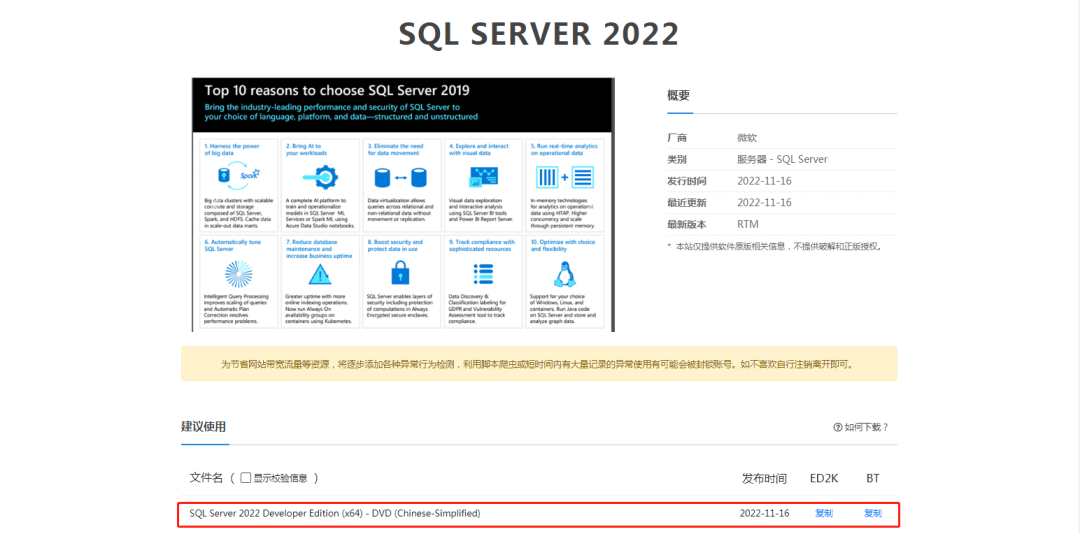Click the yellow bandwidth warning notice
The height and width of the screenshot is (534, 1080).
[x=539, y=363]
